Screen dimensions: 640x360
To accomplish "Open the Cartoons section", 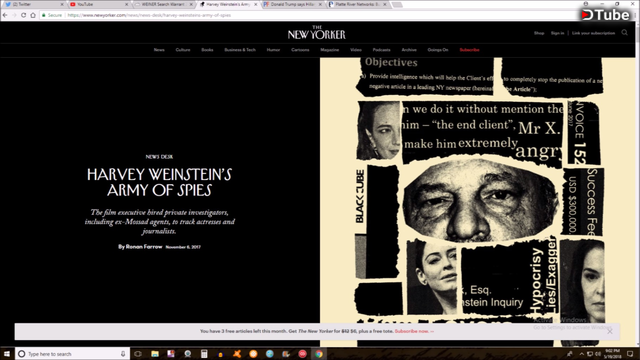I will (300, 50).
